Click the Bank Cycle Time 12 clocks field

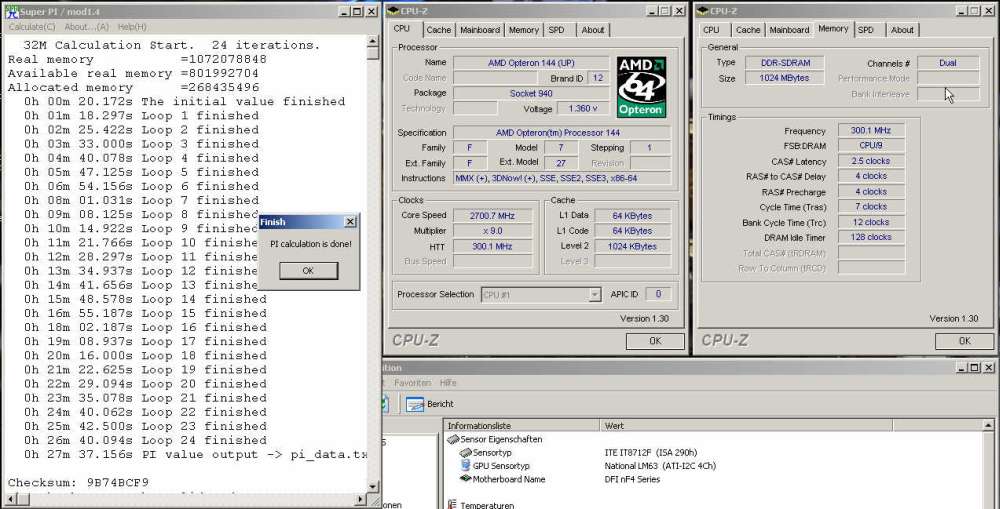tap(871, 222)
